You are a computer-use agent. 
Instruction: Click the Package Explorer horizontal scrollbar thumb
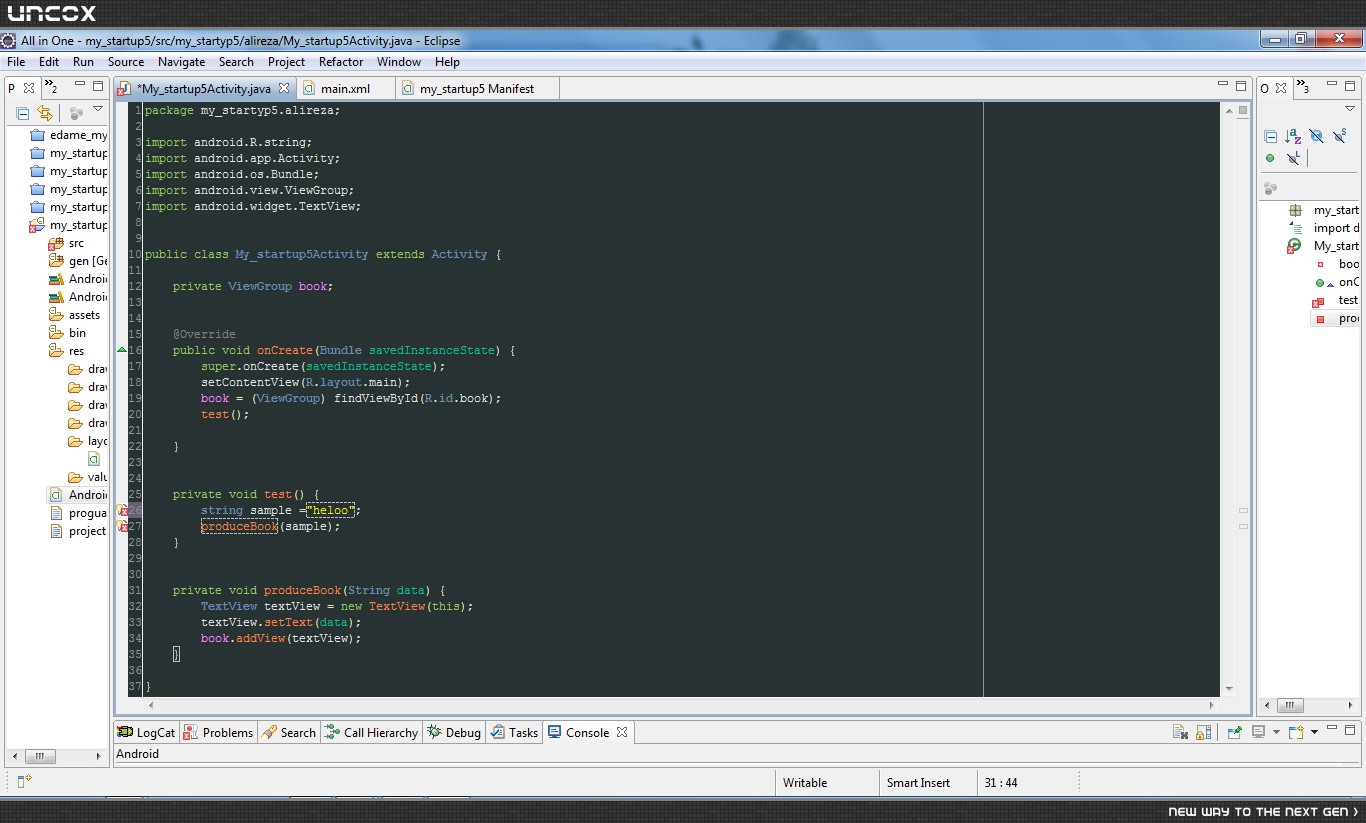[x=40, y=756]
